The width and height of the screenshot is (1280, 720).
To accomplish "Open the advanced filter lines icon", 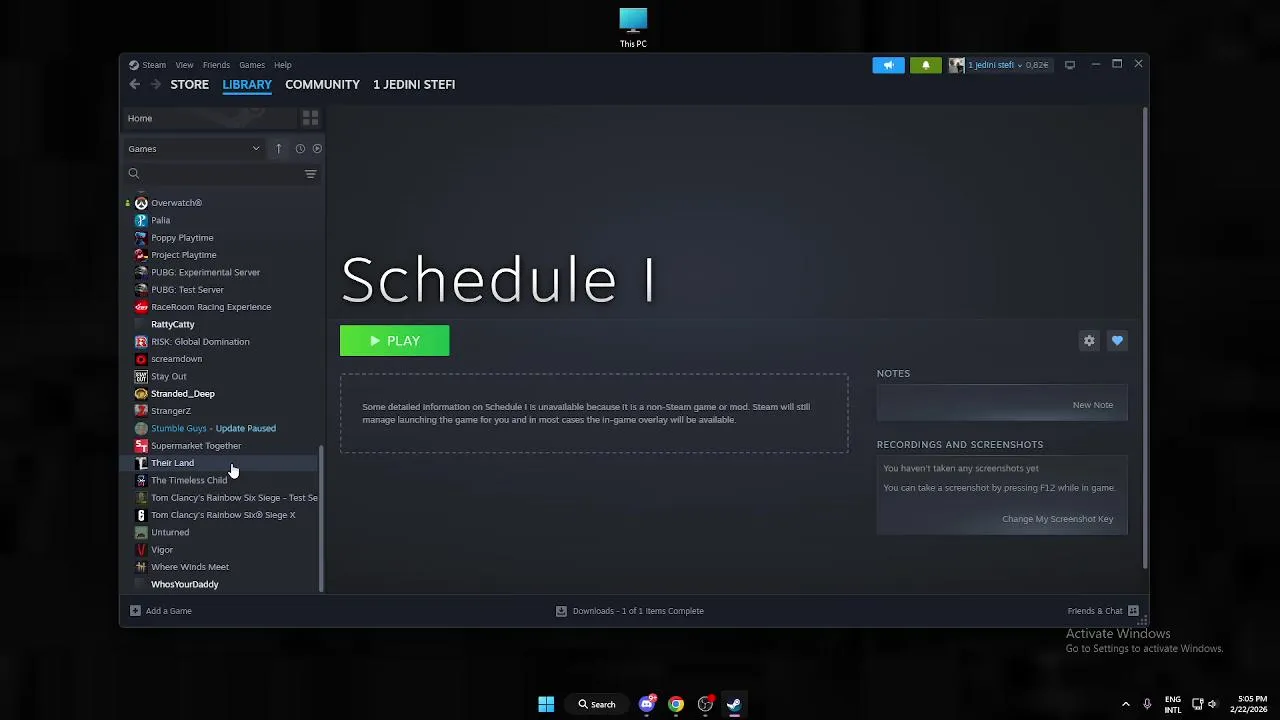I will click(x=310, y=174).
